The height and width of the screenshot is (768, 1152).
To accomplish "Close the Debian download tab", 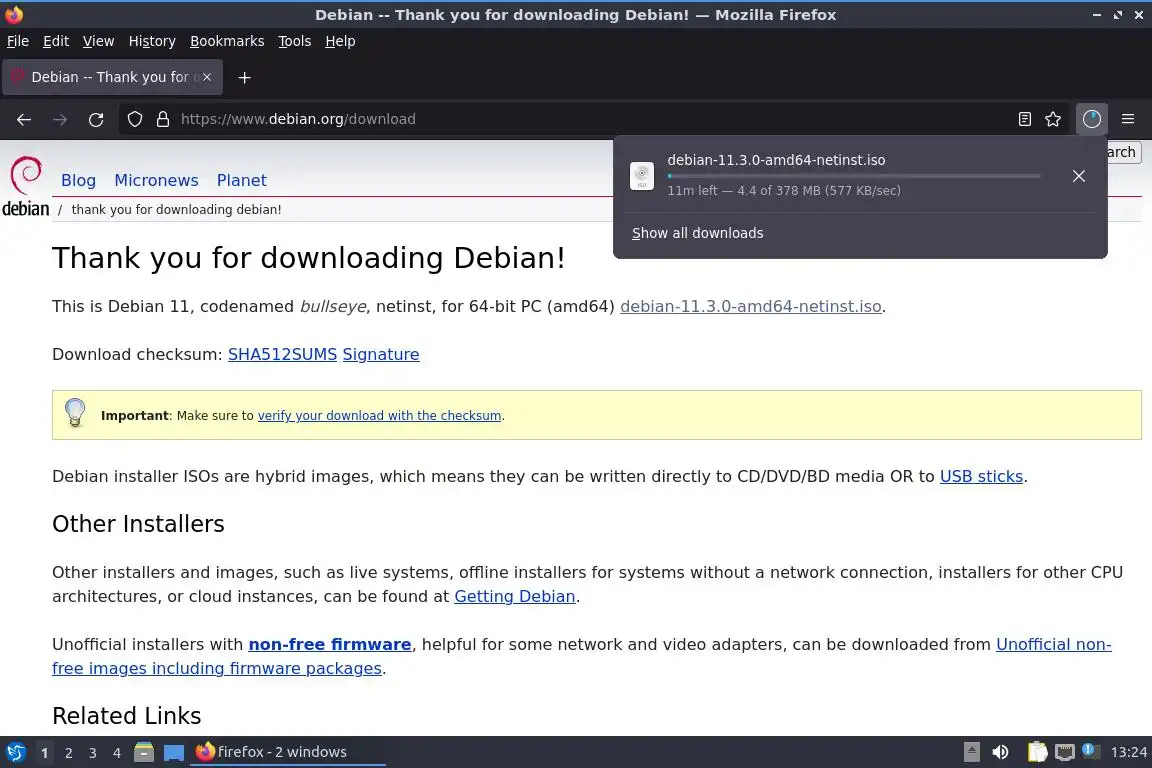I will pos(207,77).
